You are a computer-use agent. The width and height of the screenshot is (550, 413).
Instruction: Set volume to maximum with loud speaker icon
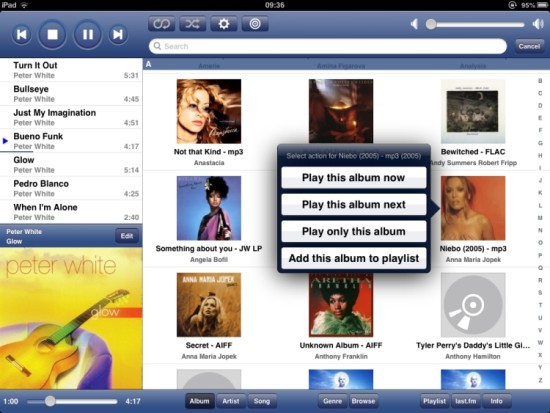538,24
